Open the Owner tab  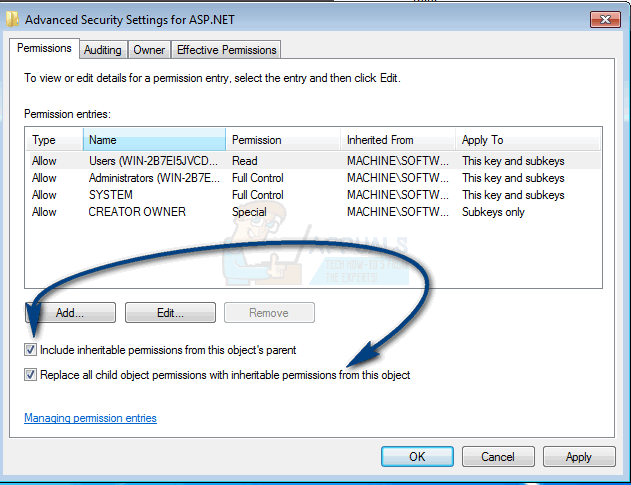149,49
